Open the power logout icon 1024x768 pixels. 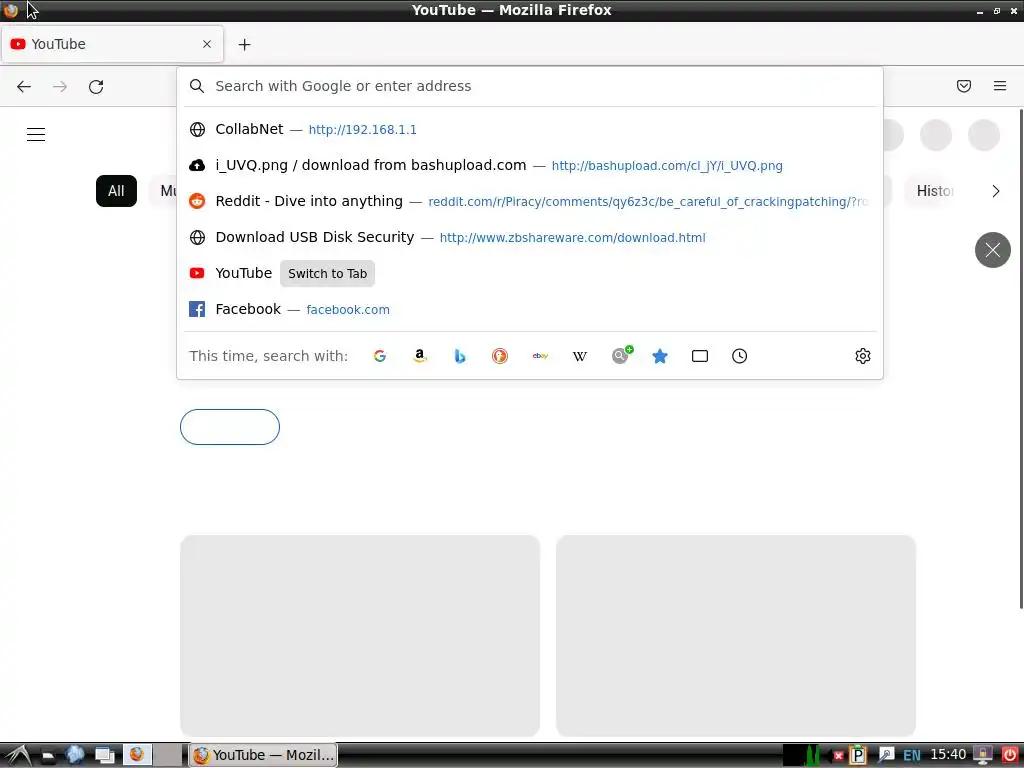click(x=1010, y=755)
